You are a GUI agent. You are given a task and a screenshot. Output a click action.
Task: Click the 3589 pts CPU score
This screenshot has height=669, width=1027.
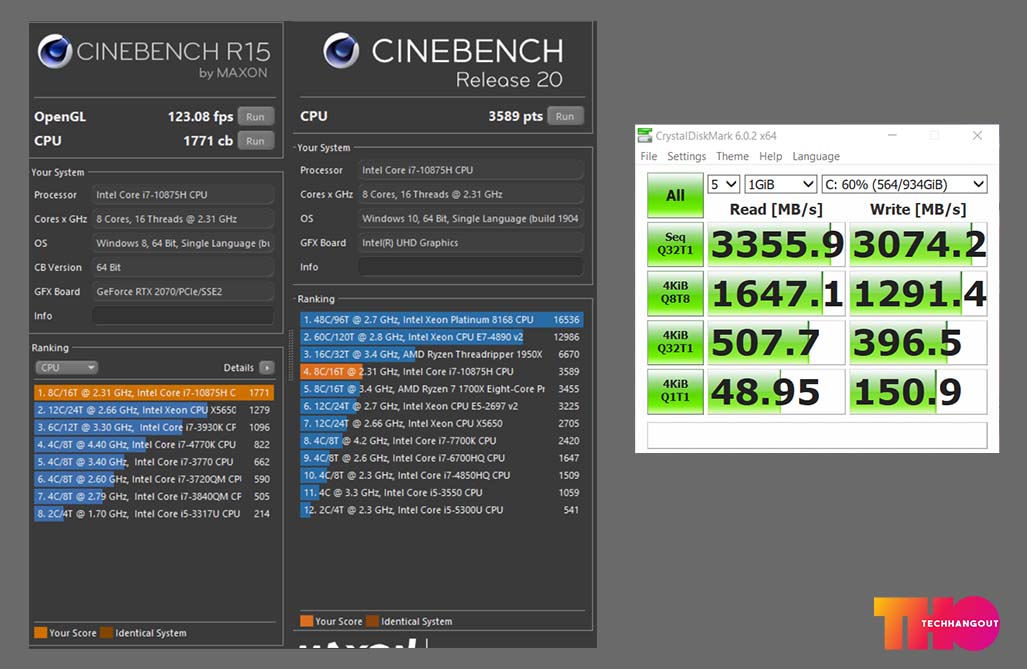[x=515, y=116]
